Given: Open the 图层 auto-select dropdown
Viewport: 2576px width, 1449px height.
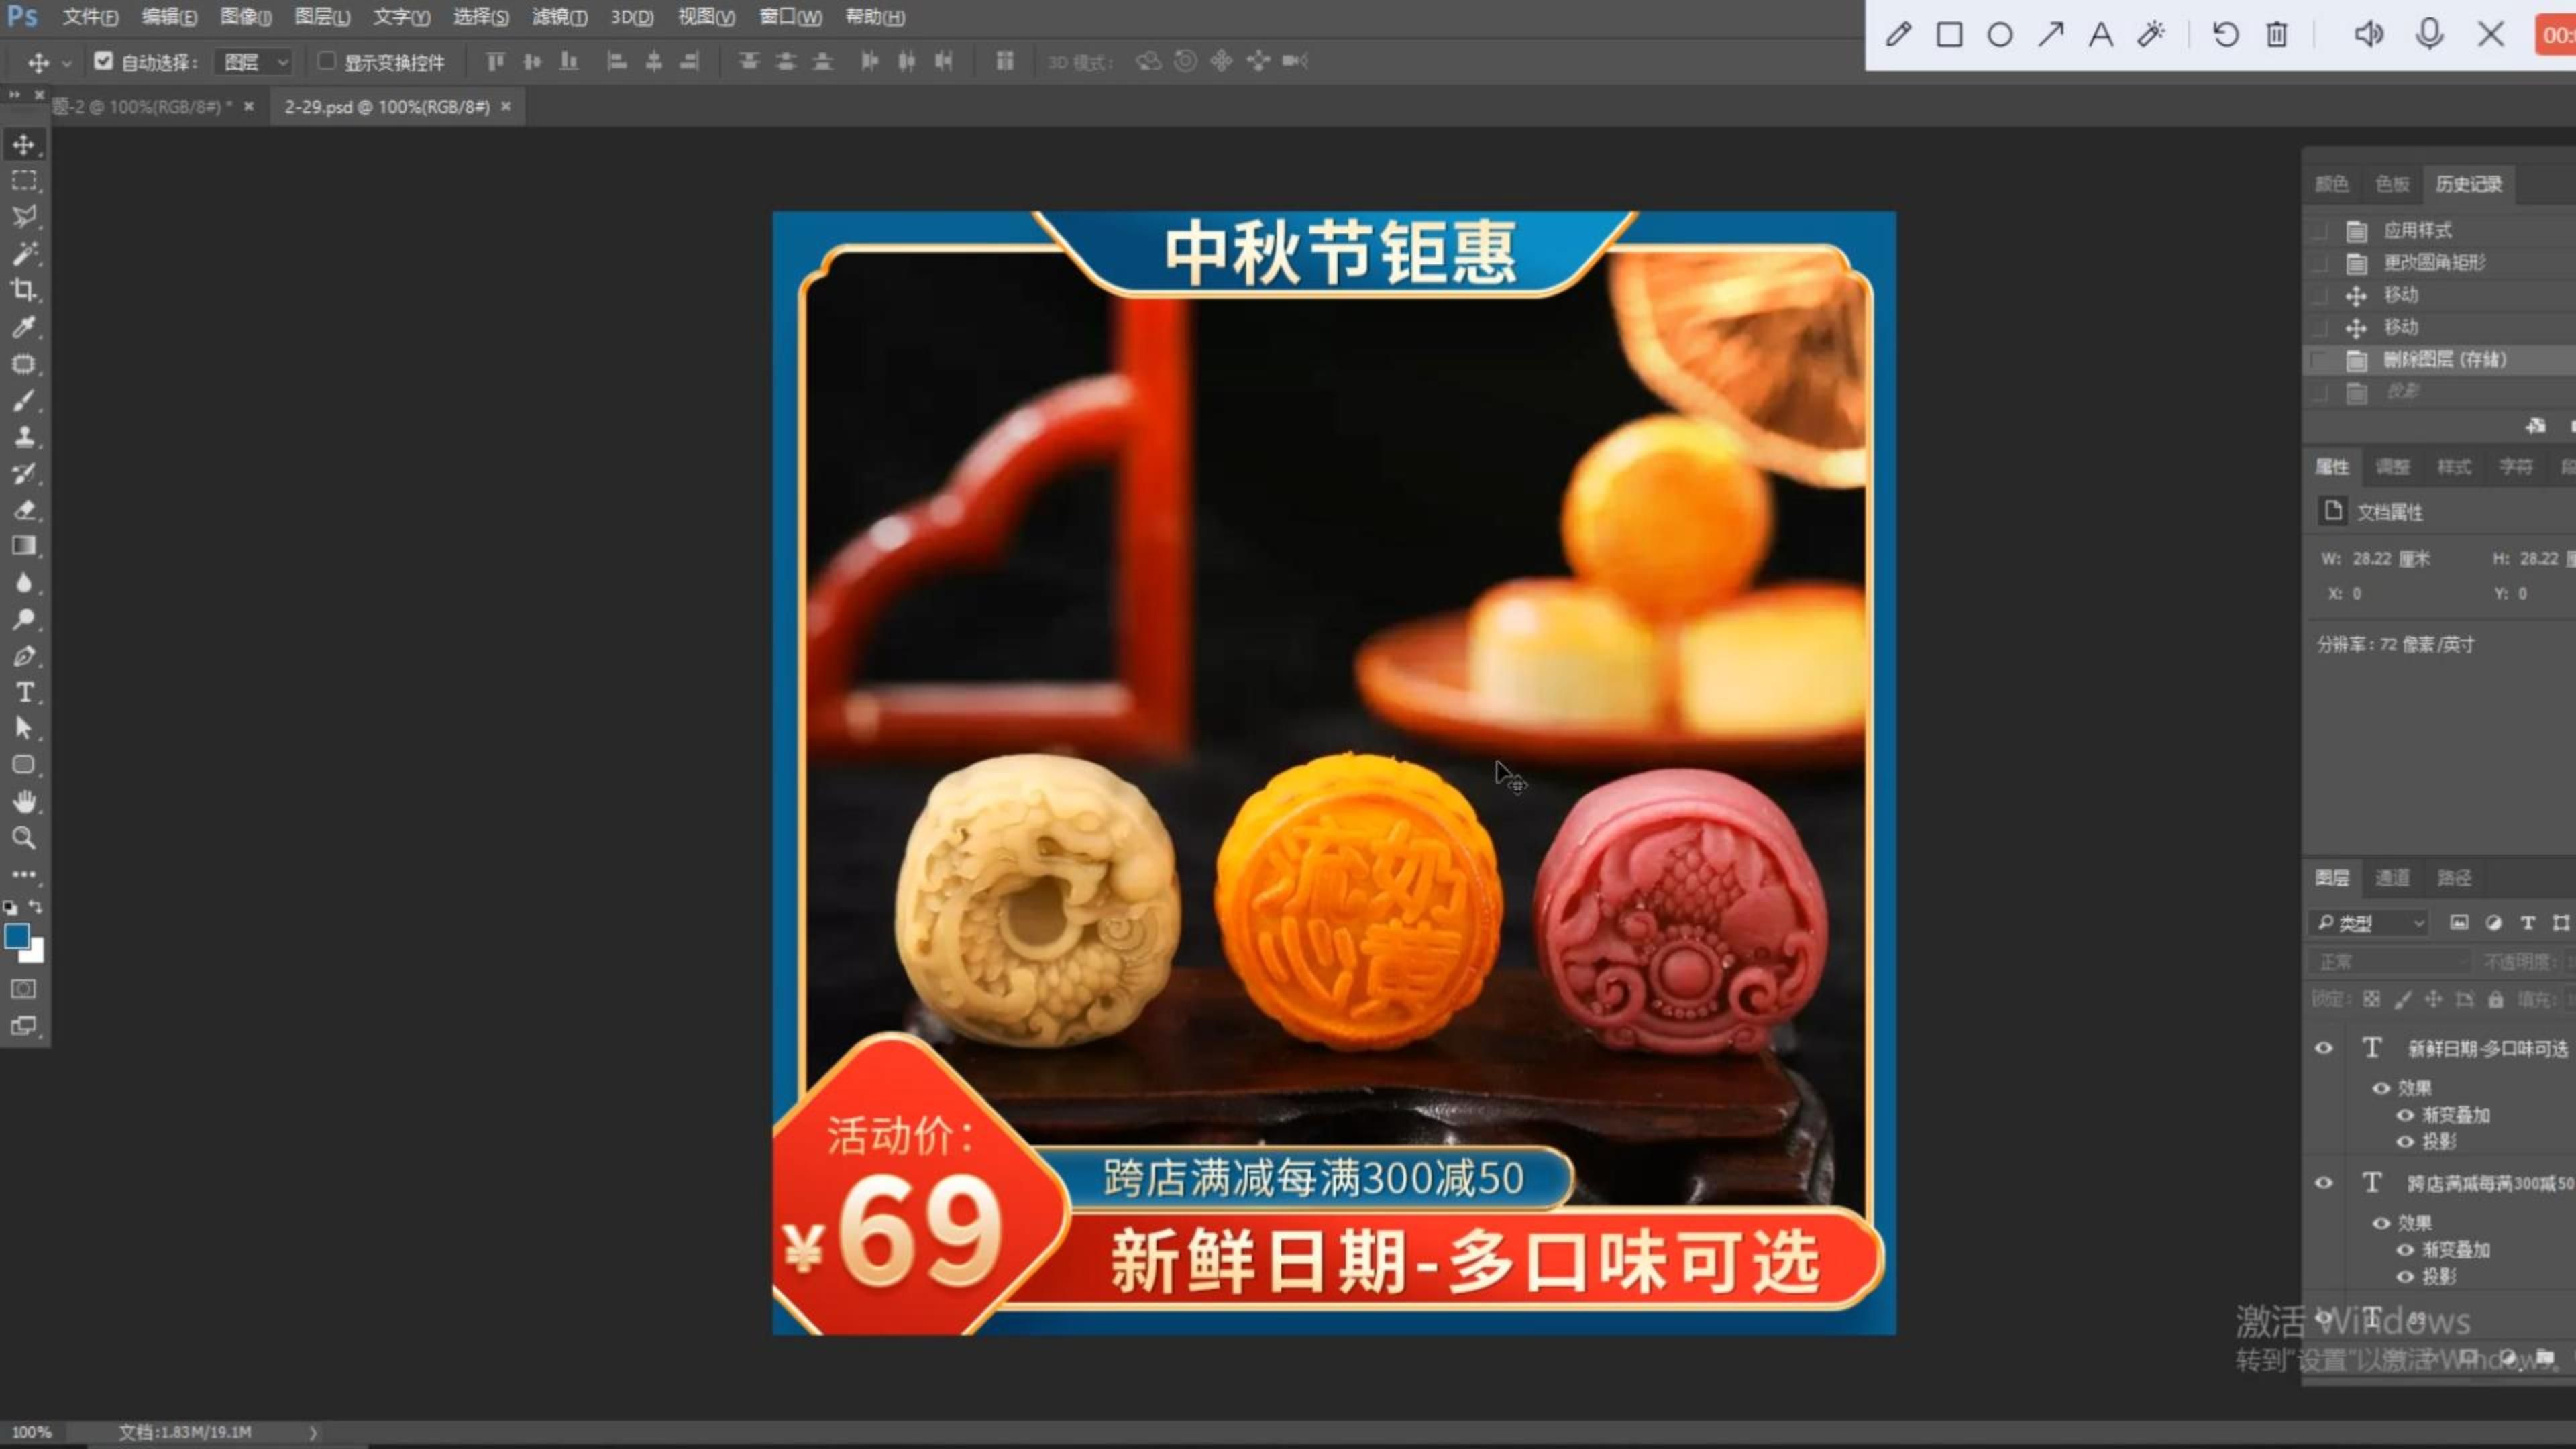Looking at the screenshot, I should click(255, 62).
